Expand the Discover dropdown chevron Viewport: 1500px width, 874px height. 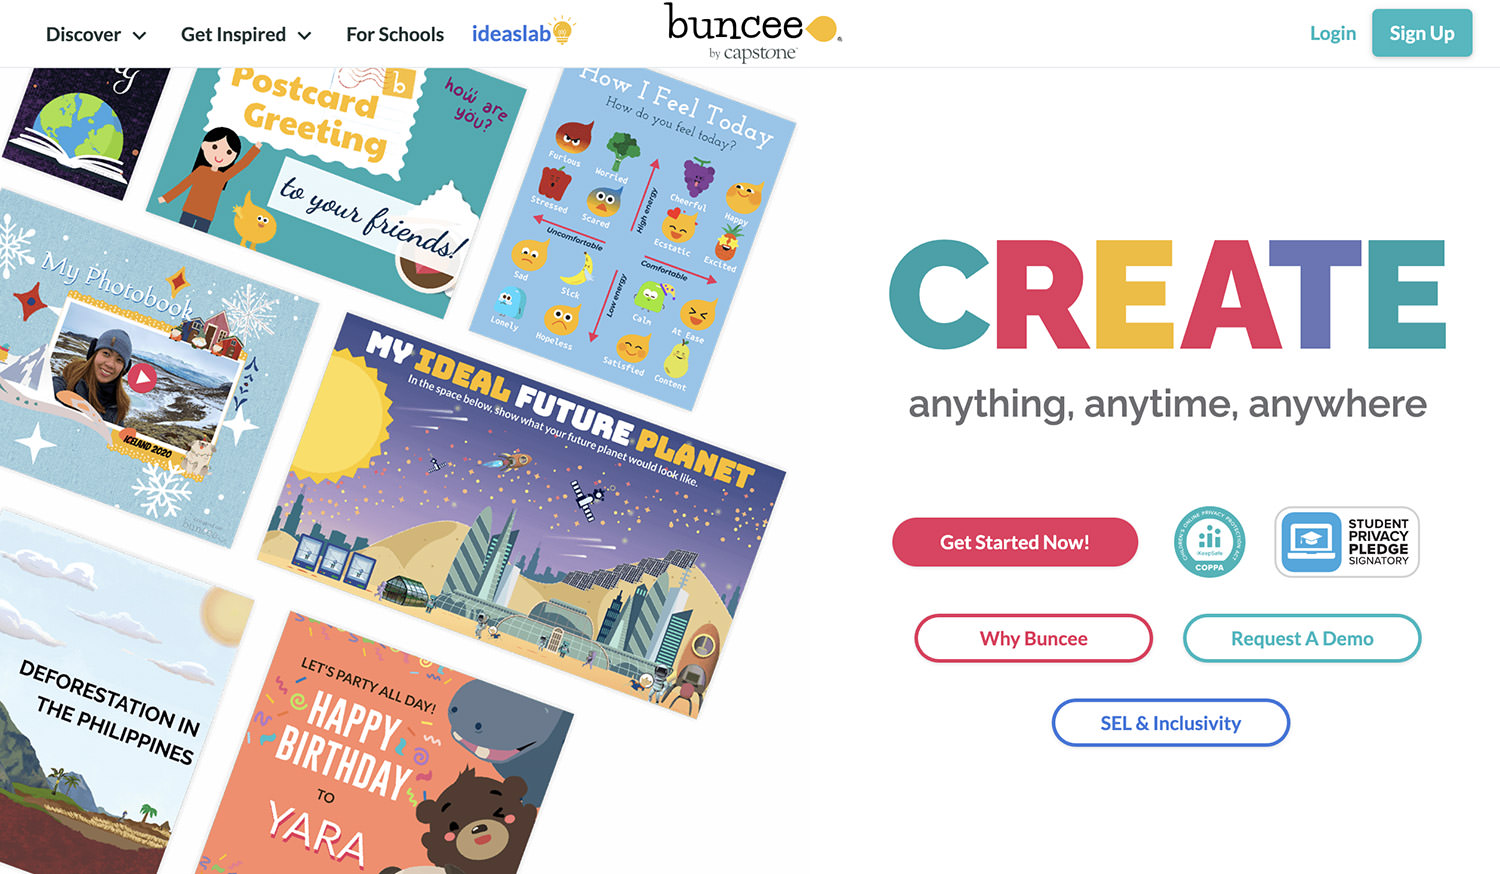click(x=140, y=35)
